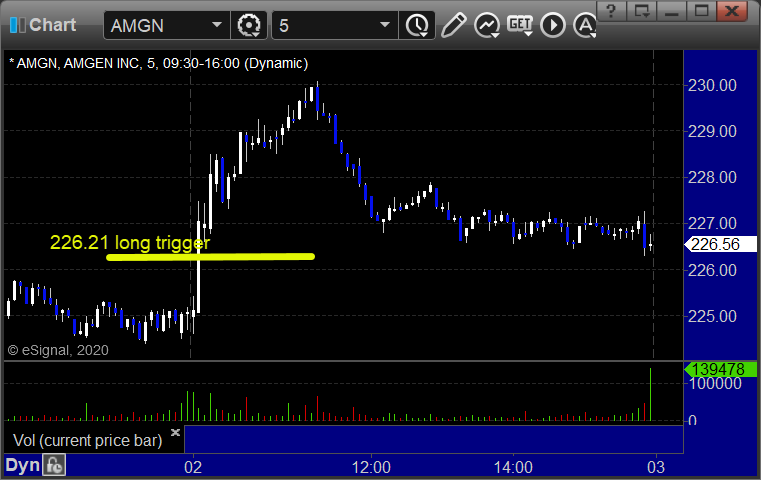The height and width of the screenshot is (480, 761).
Task: Click the help question mark button
Action: coord(611,11)
